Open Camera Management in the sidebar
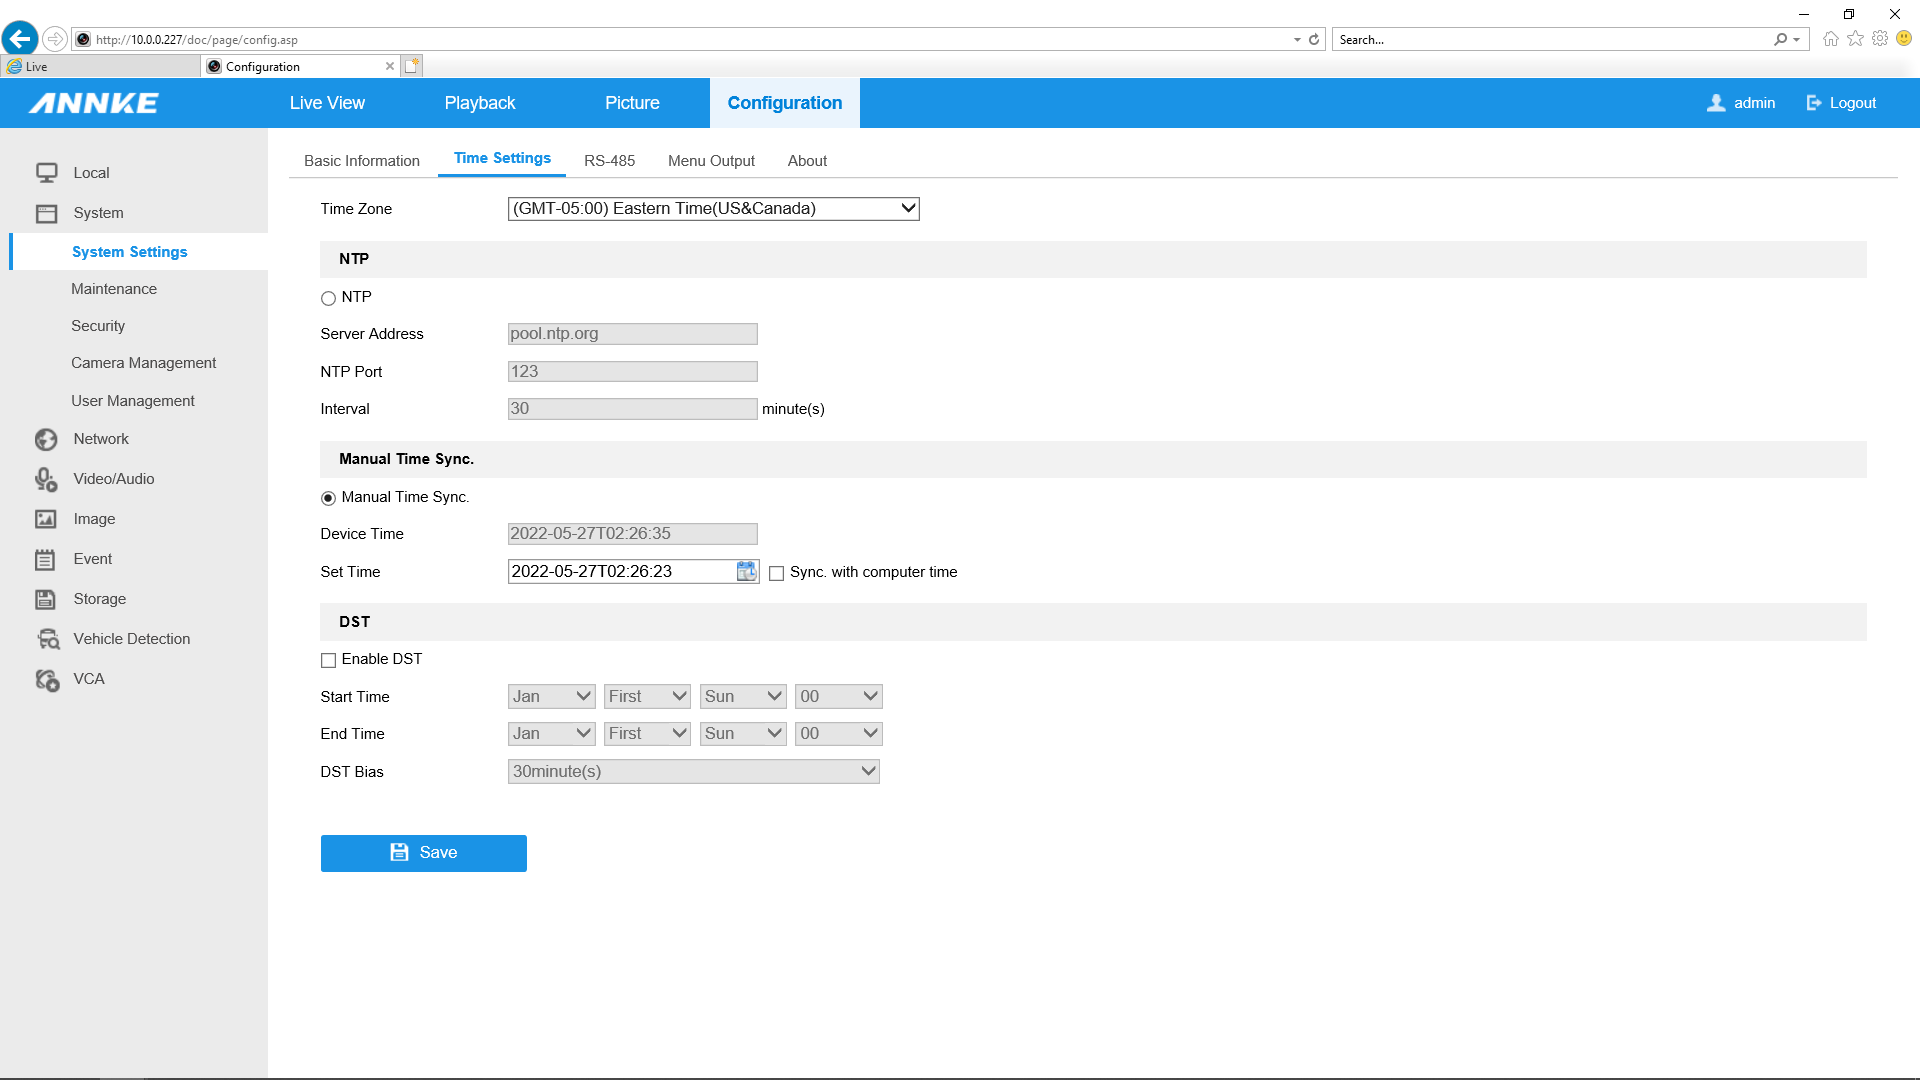 tap(143, 363)
